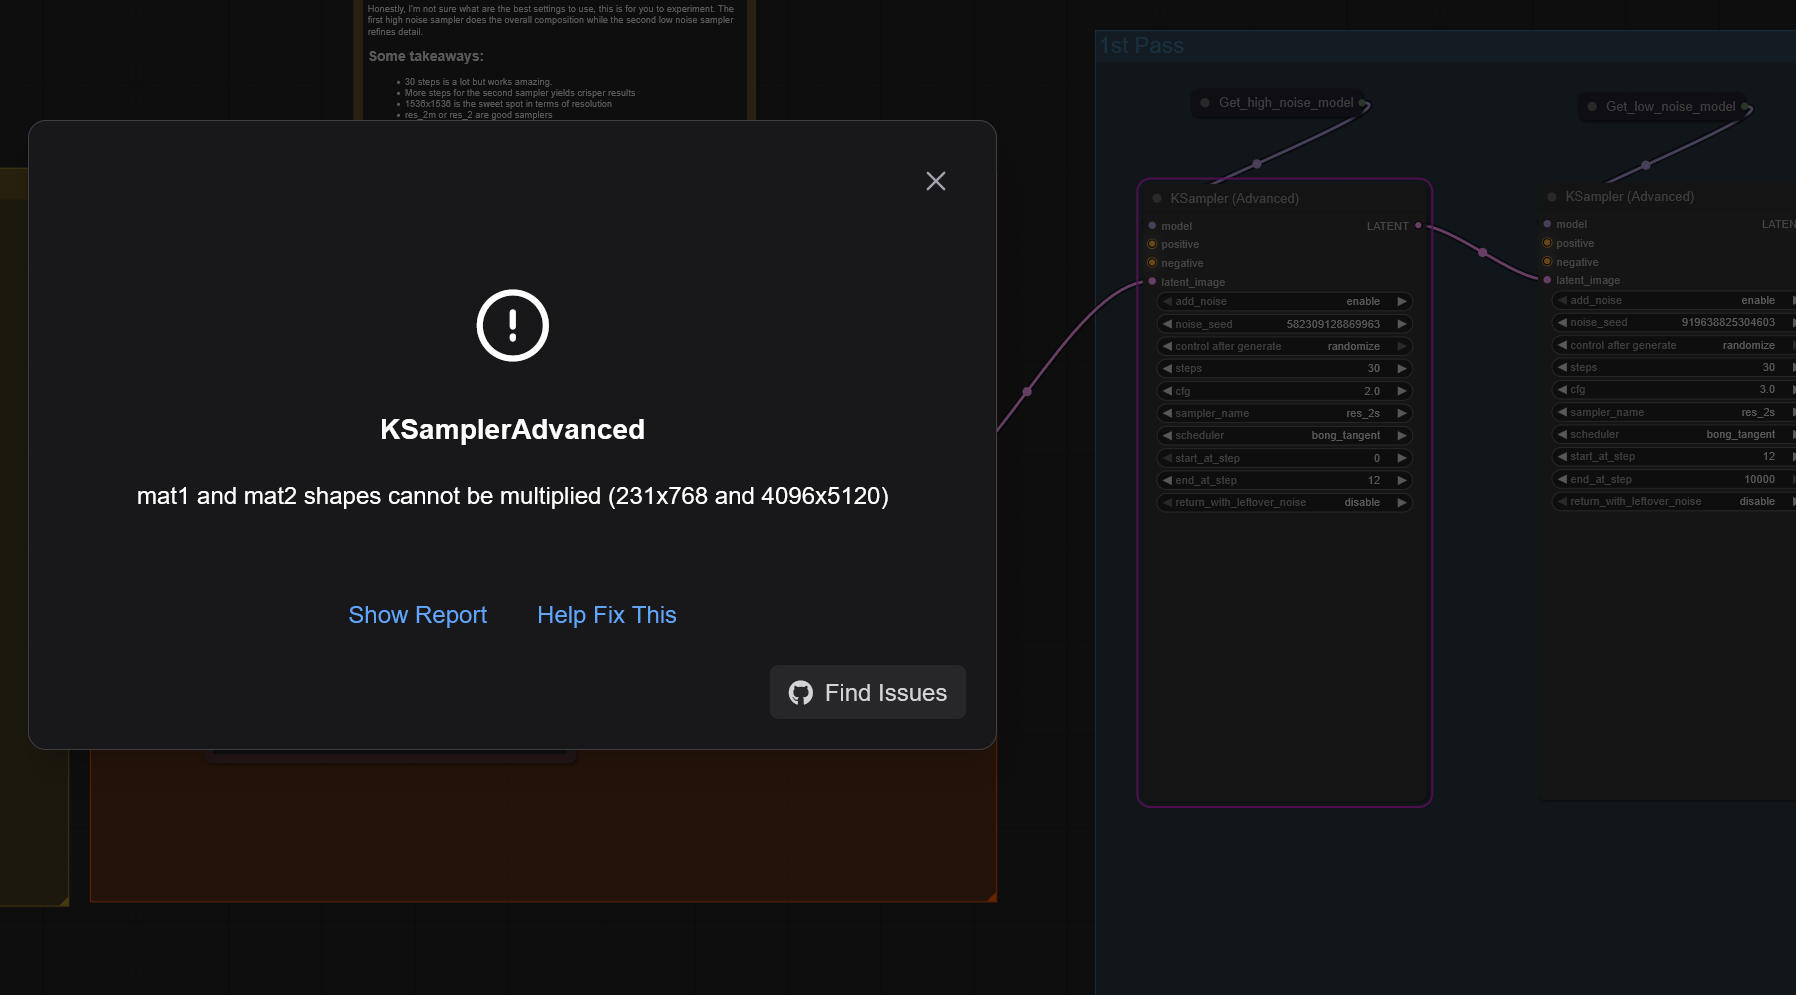Click negative input port on first KSampler

1152,263
